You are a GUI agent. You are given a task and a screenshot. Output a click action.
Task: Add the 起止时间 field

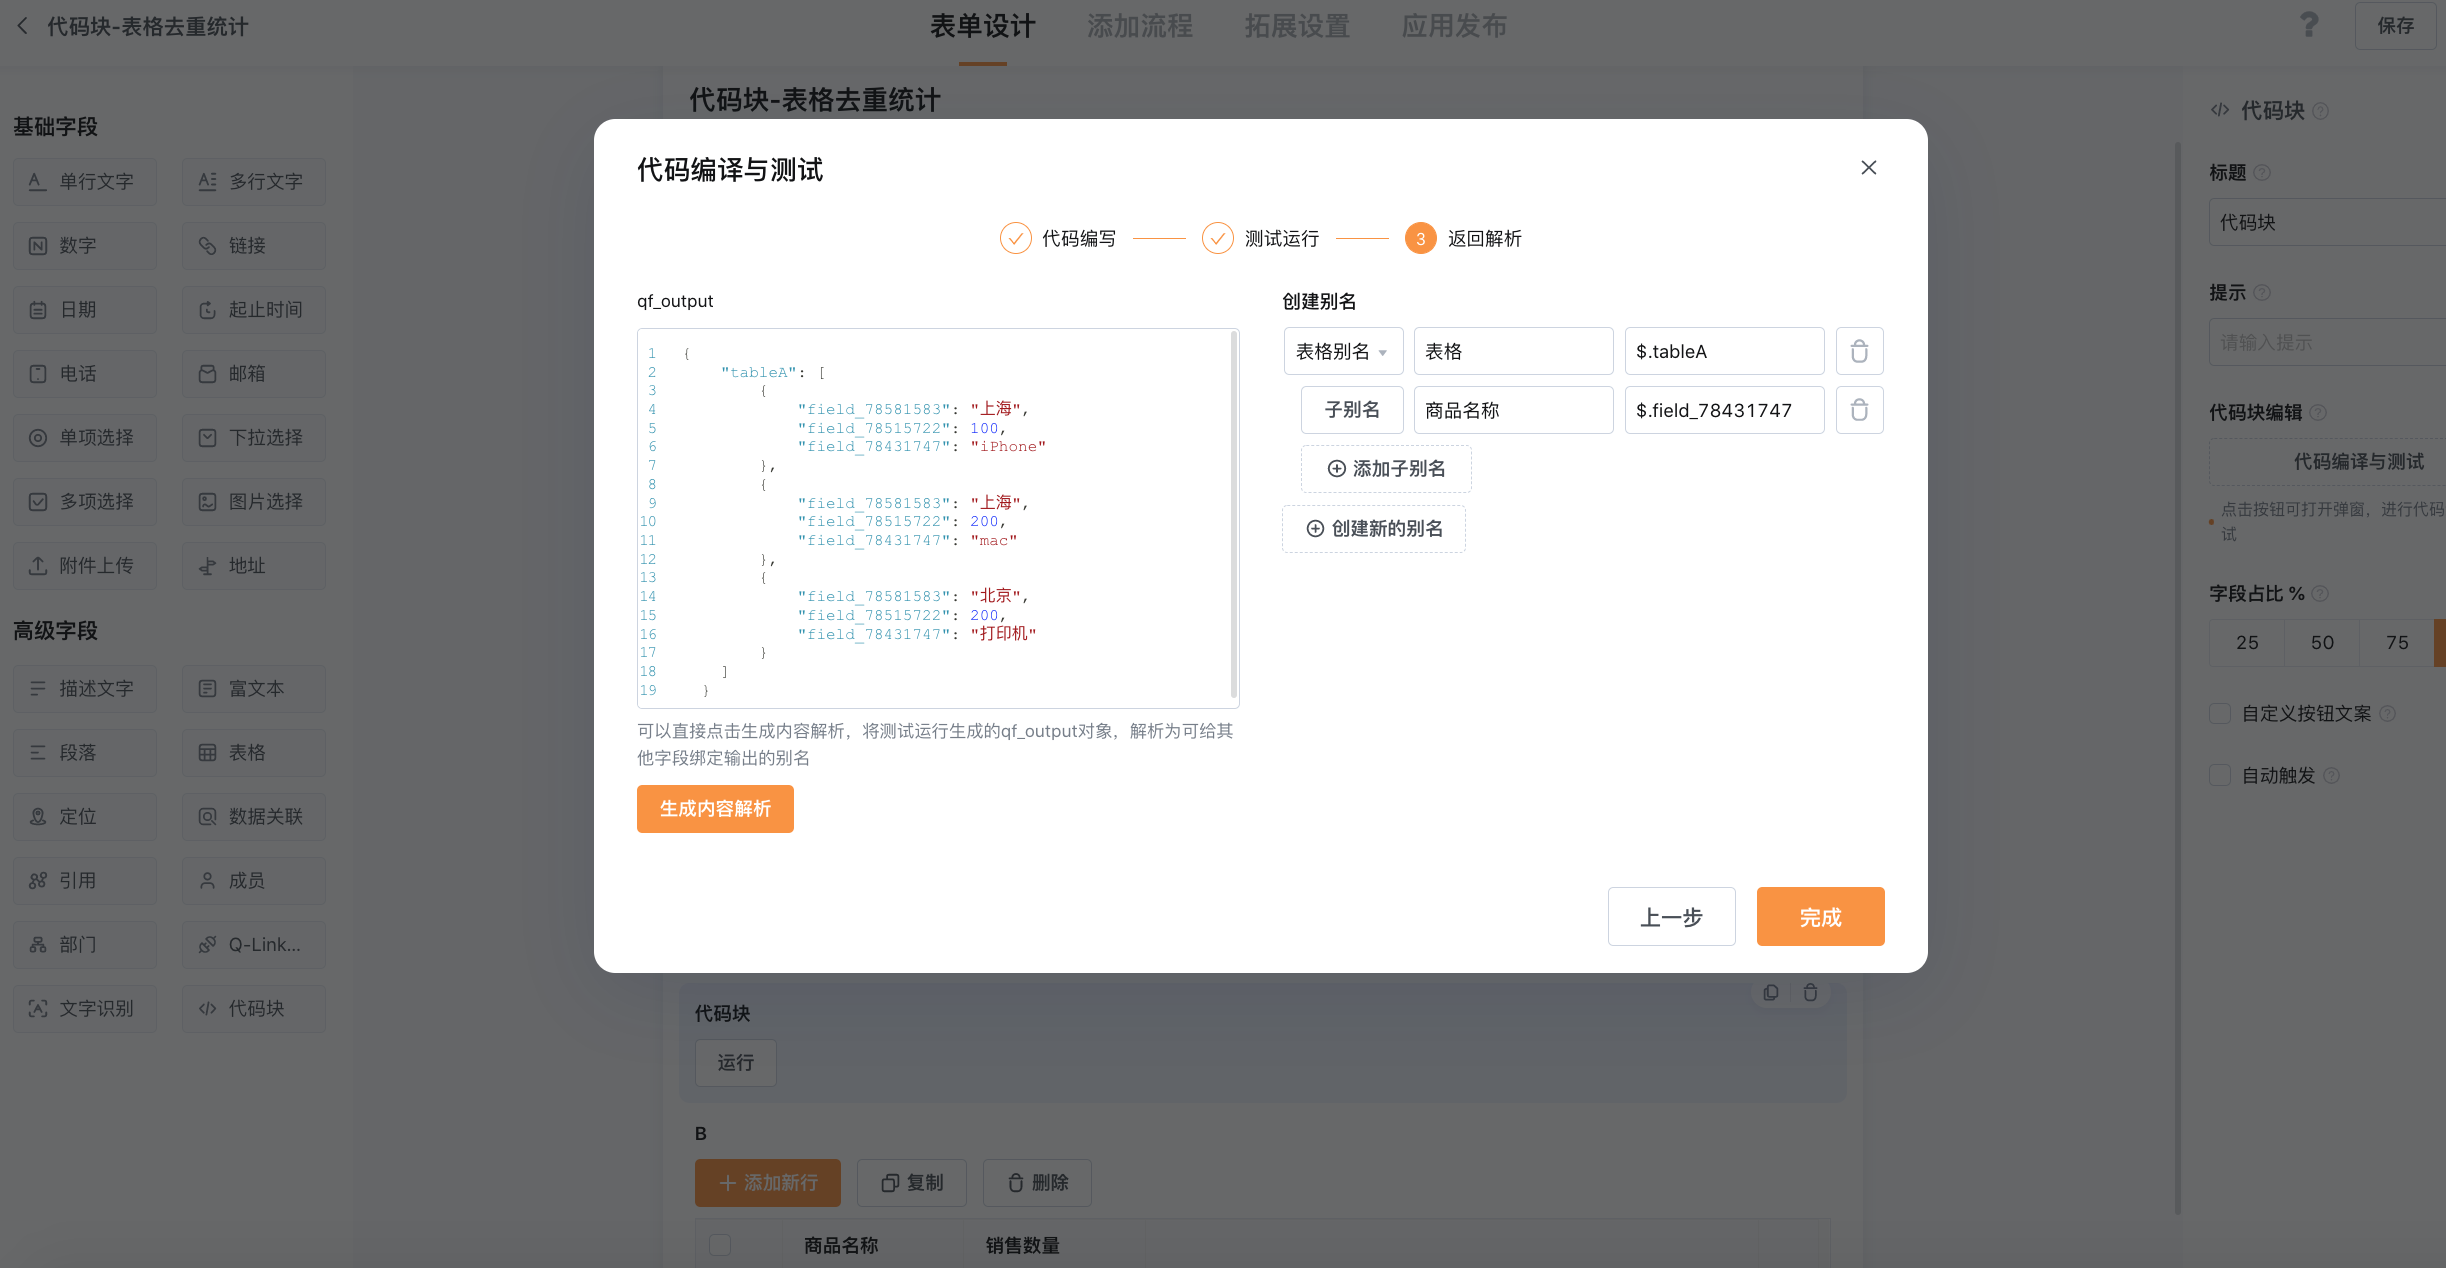coord(254,309)
